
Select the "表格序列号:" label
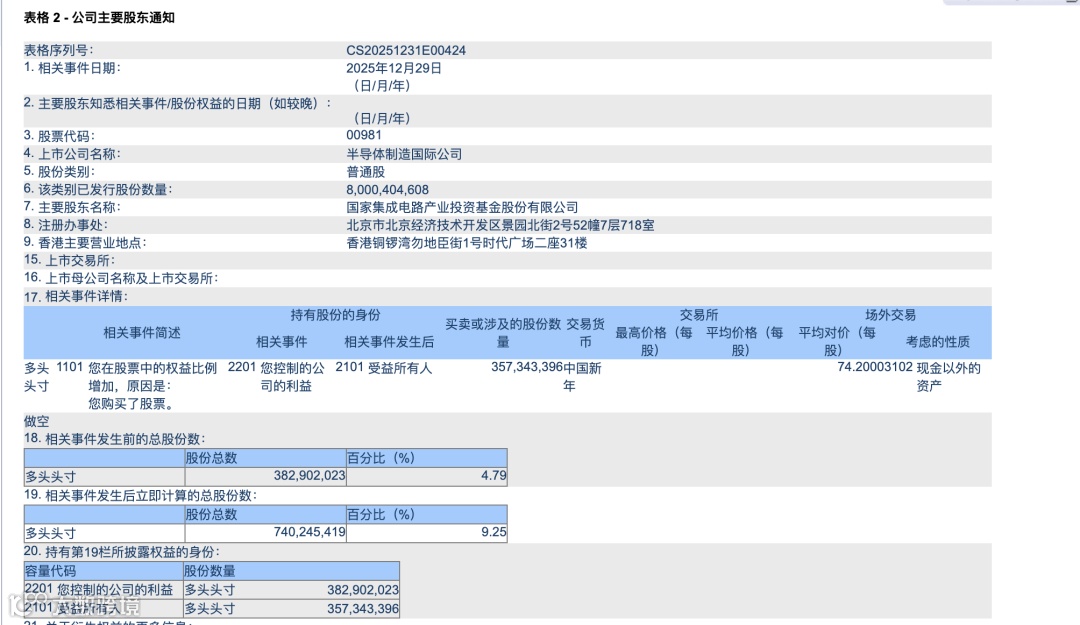(59, 50)
